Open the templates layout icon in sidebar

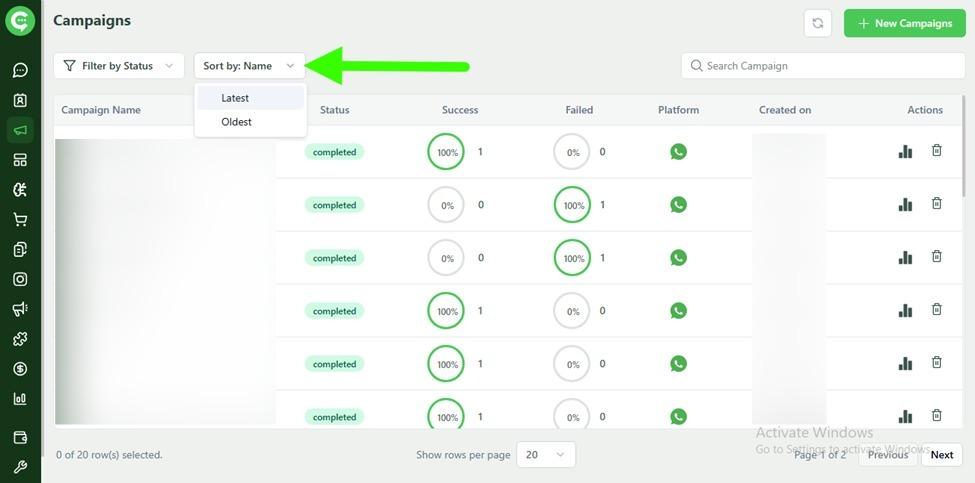pyautogui.click(x=20, y=160)
